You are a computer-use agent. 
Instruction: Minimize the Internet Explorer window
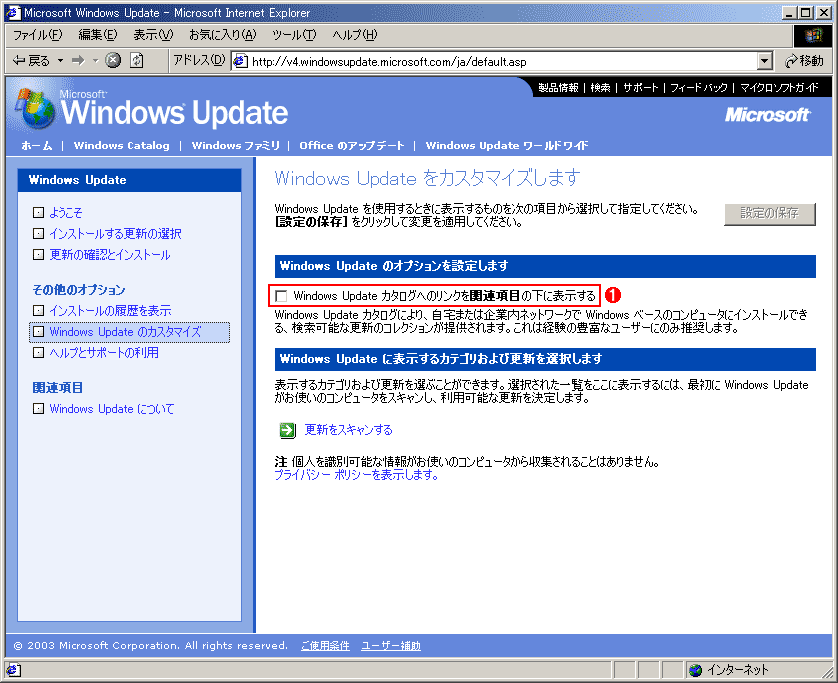(789, 13)
